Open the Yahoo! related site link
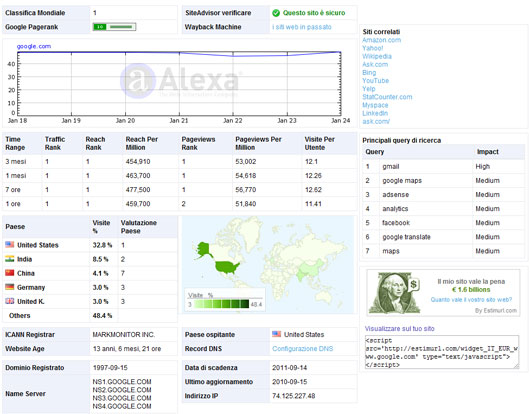This screenshot has height=414, width=530. click(x=373, y=48)
